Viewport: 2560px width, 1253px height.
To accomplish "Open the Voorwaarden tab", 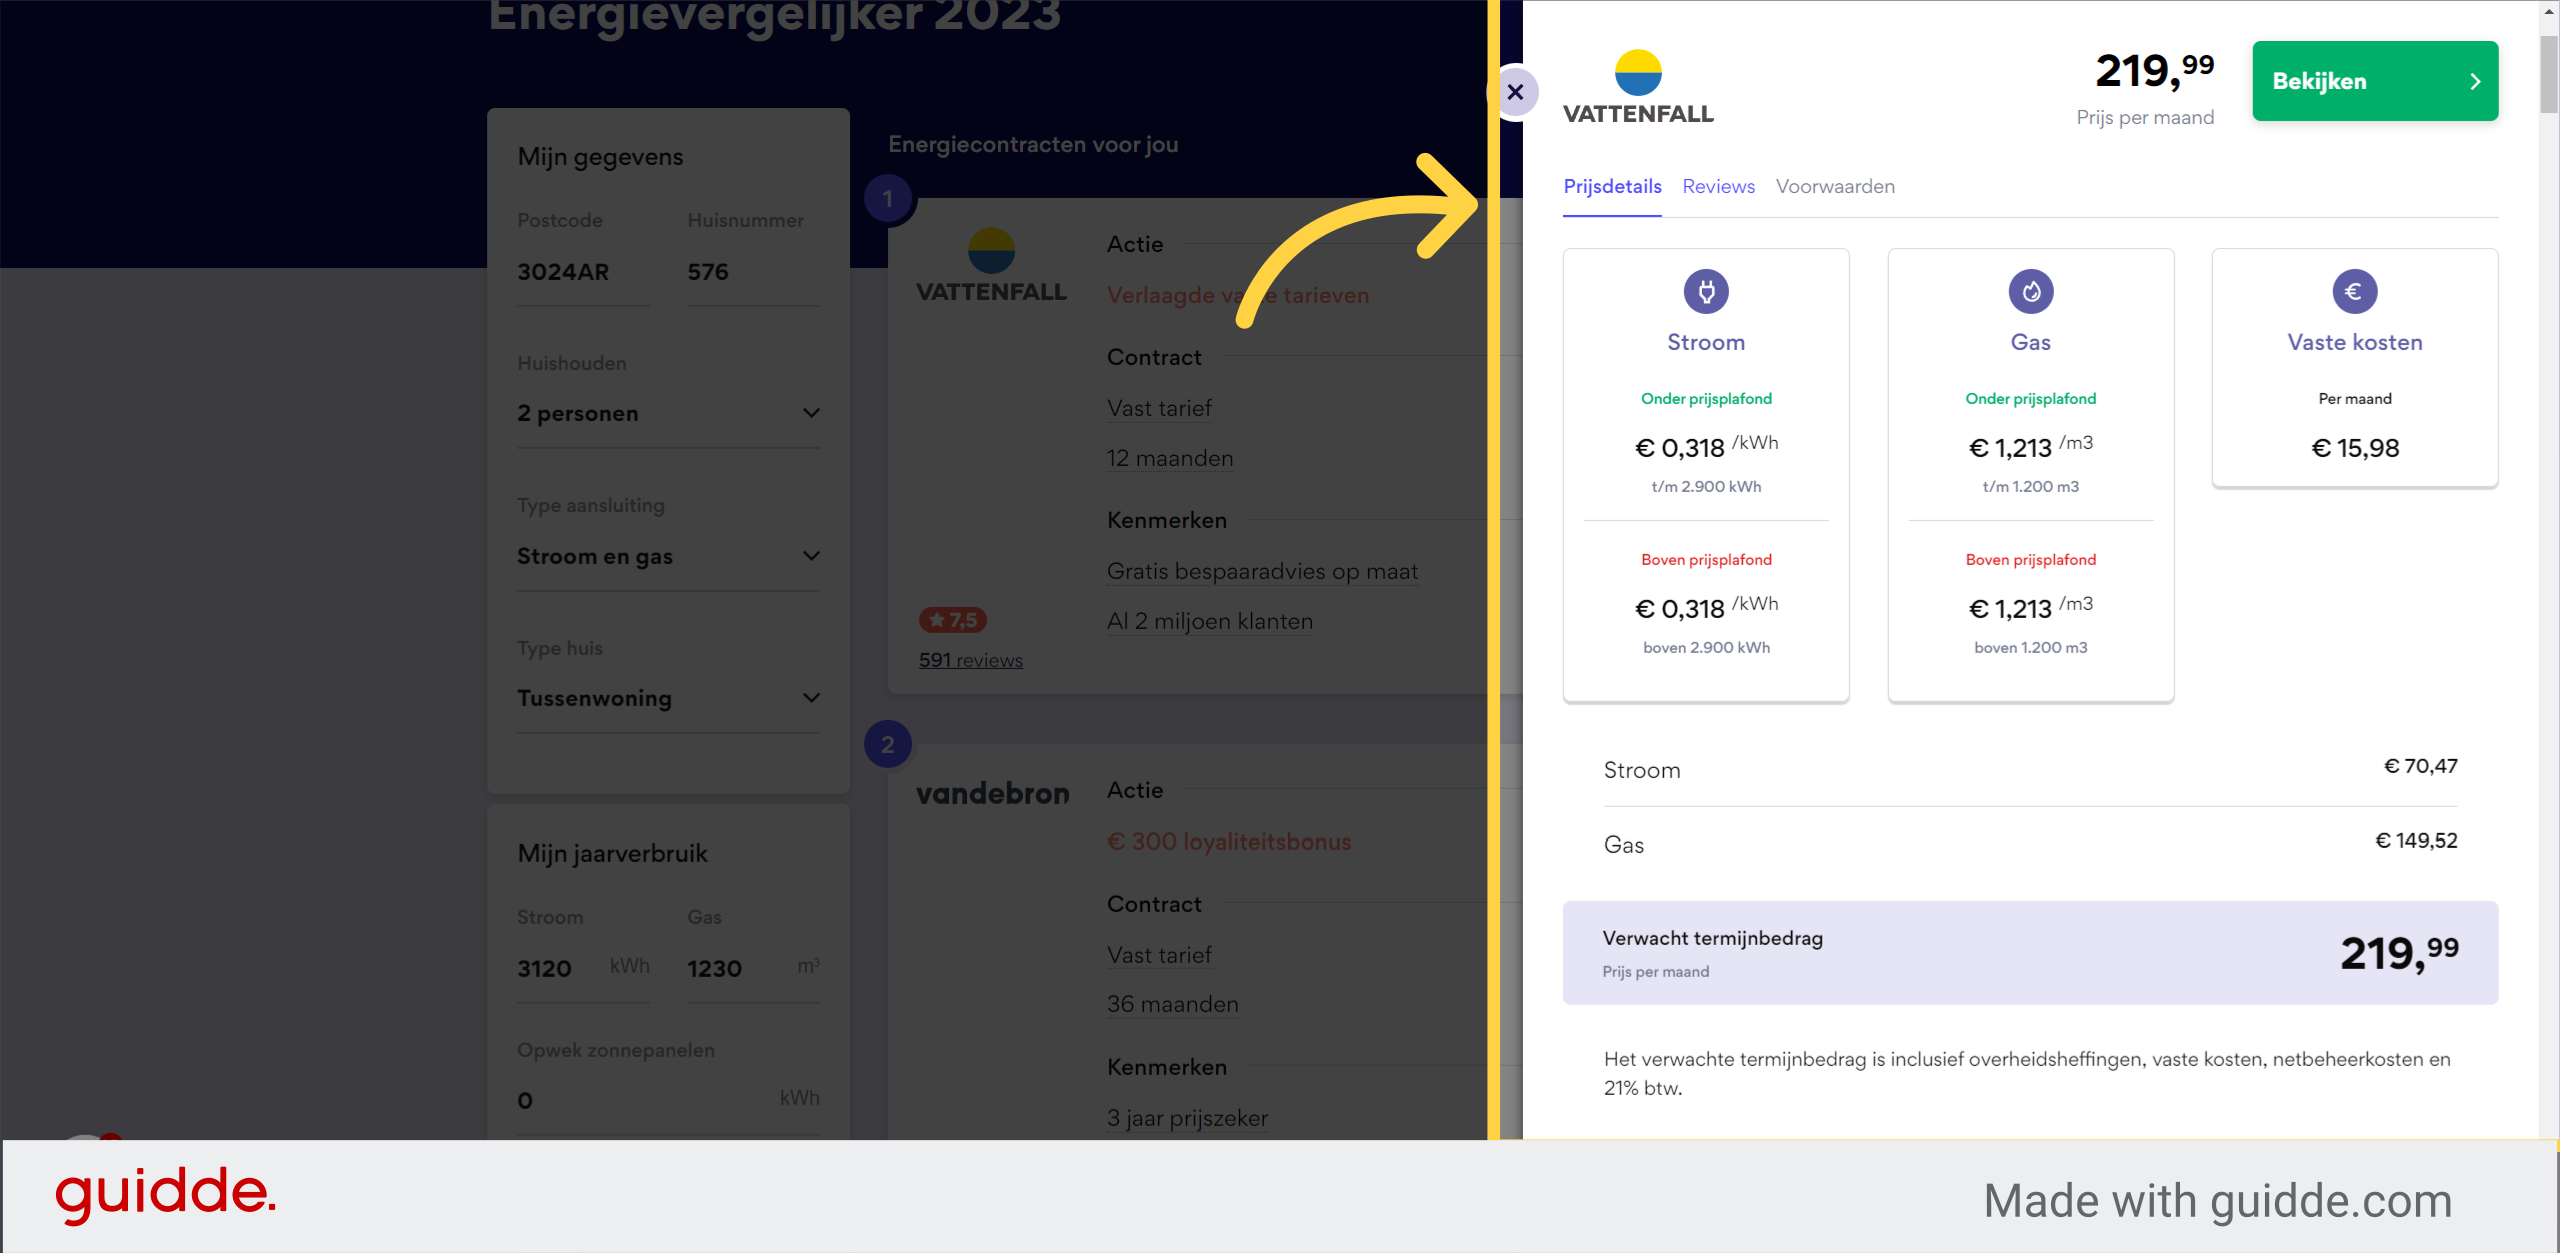I will [x=1835, y=186].
